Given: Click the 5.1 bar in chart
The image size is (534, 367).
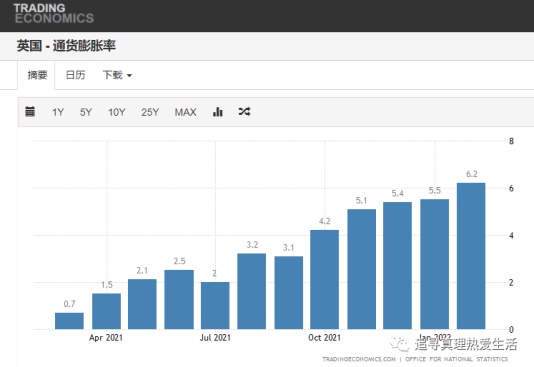Looking at the screenshot, I should click(361, 269).
